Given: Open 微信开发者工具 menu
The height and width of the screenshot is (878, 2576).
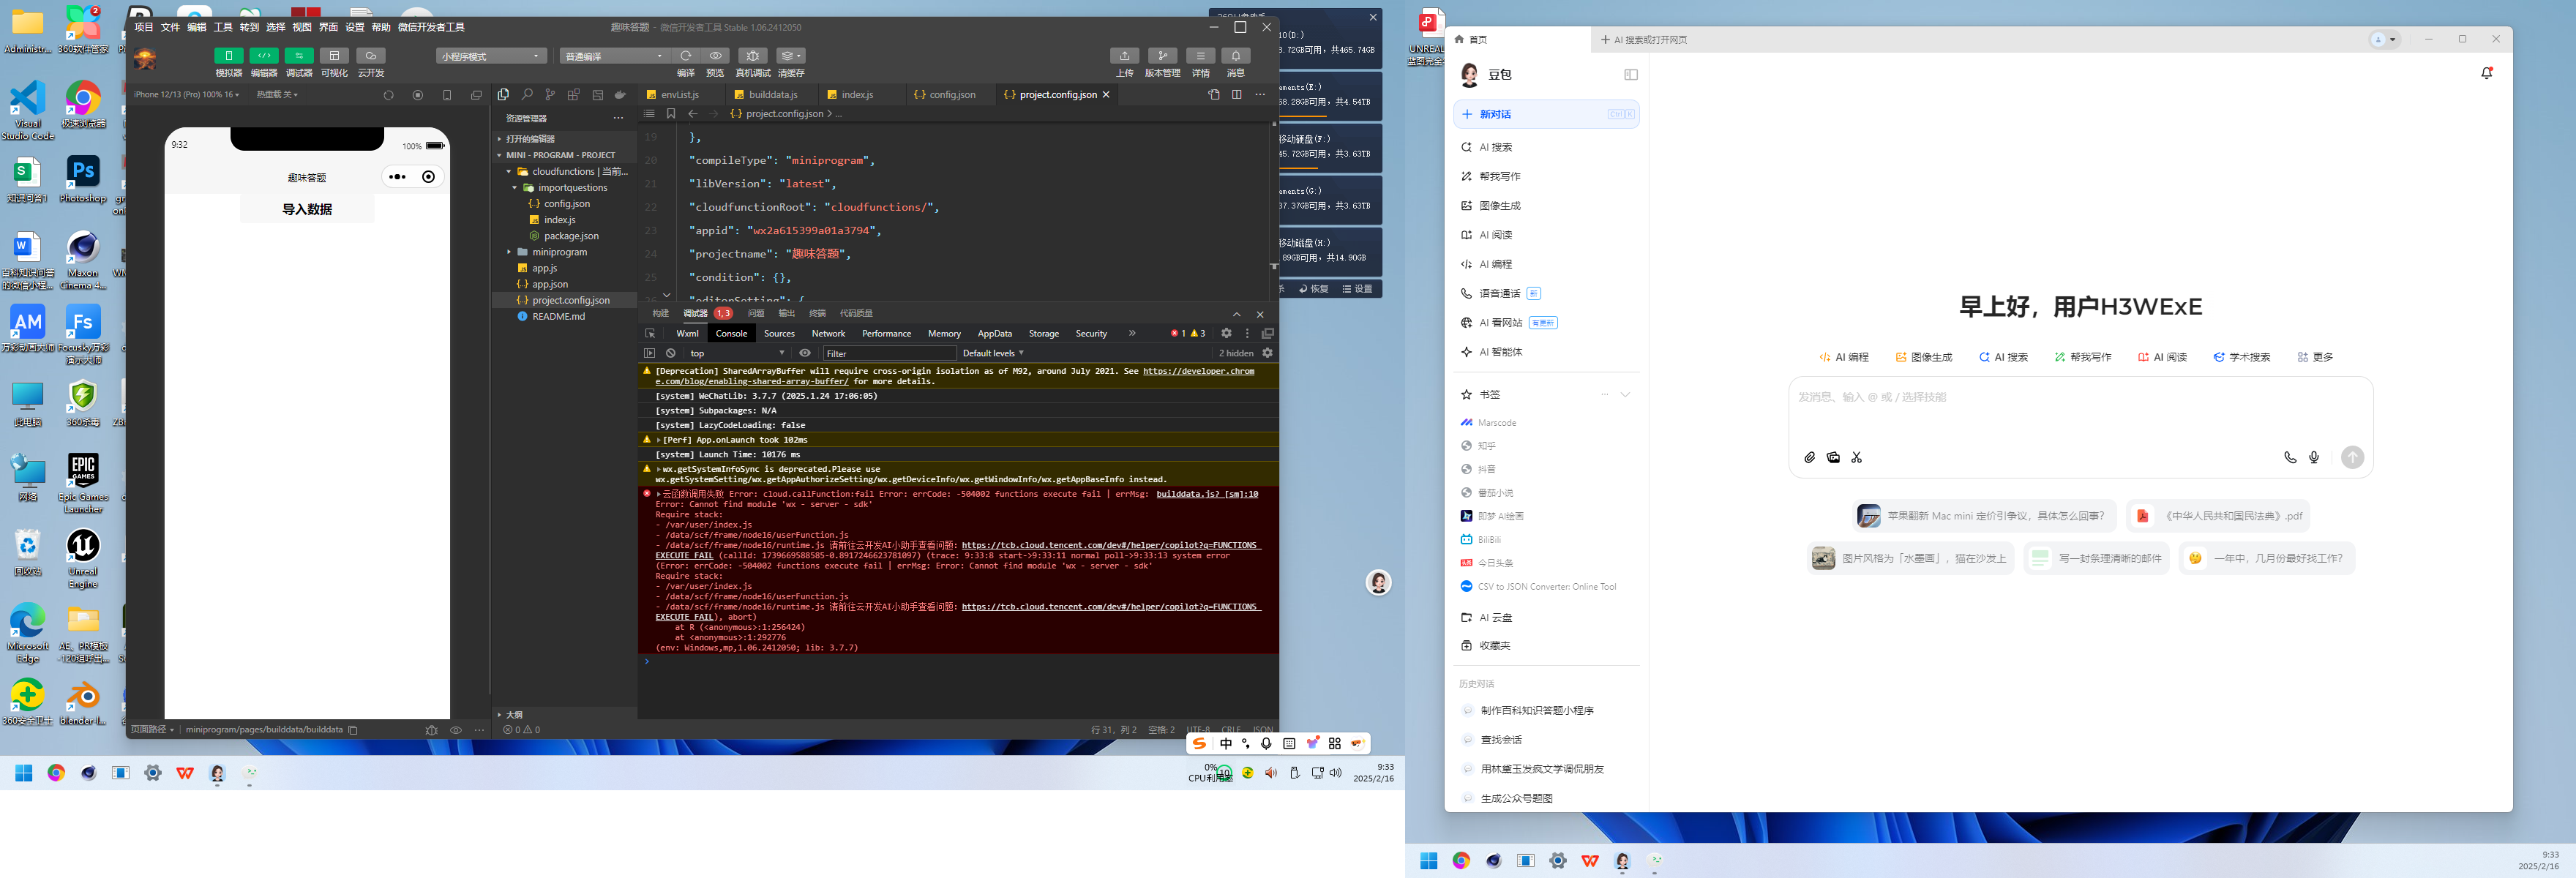Looking at the screenshot, I should tap(431, 27).
